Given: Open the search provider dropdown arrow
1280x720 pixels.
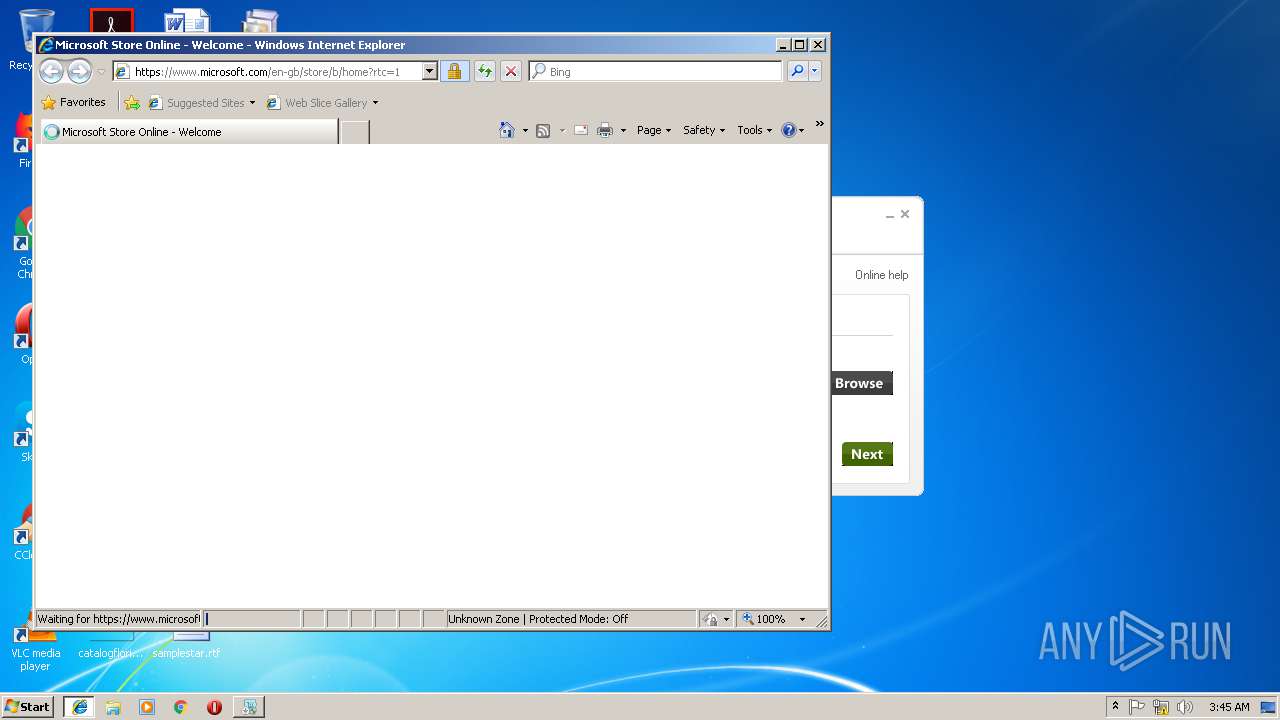Looking at the screenshot, I should point(815,71).
